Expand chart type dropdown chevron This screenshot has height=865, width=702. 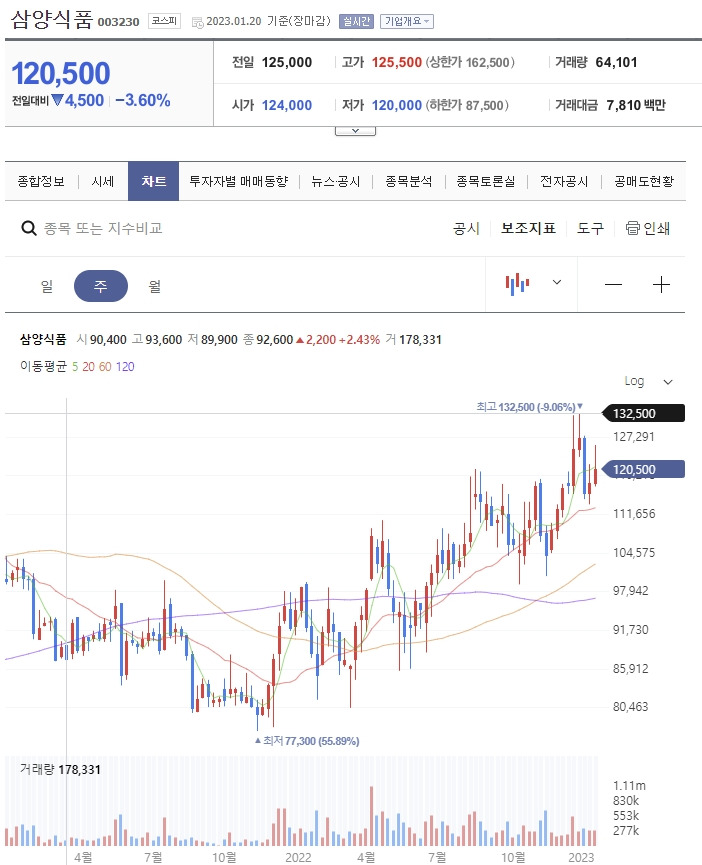(x=557, y=282)
